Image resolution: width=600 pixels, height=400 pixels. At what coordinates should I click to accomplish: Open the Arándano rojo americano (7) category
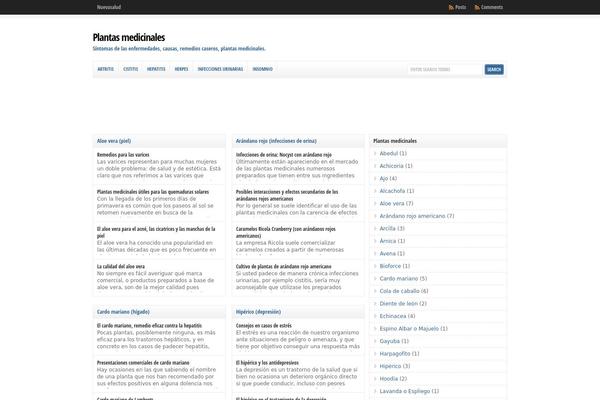pos(417,216)
